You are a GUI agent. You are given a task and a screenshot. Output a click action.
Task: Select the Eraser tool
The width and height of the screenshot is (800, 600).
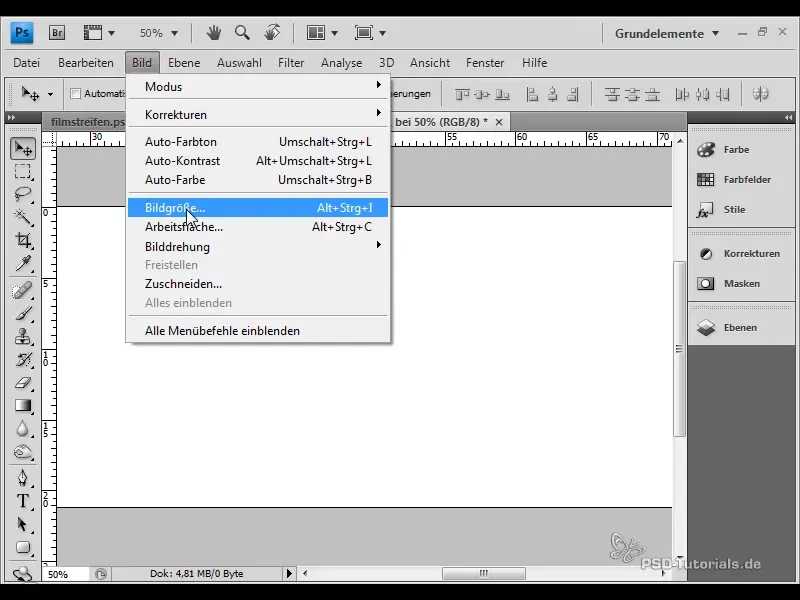pos(23,383)
